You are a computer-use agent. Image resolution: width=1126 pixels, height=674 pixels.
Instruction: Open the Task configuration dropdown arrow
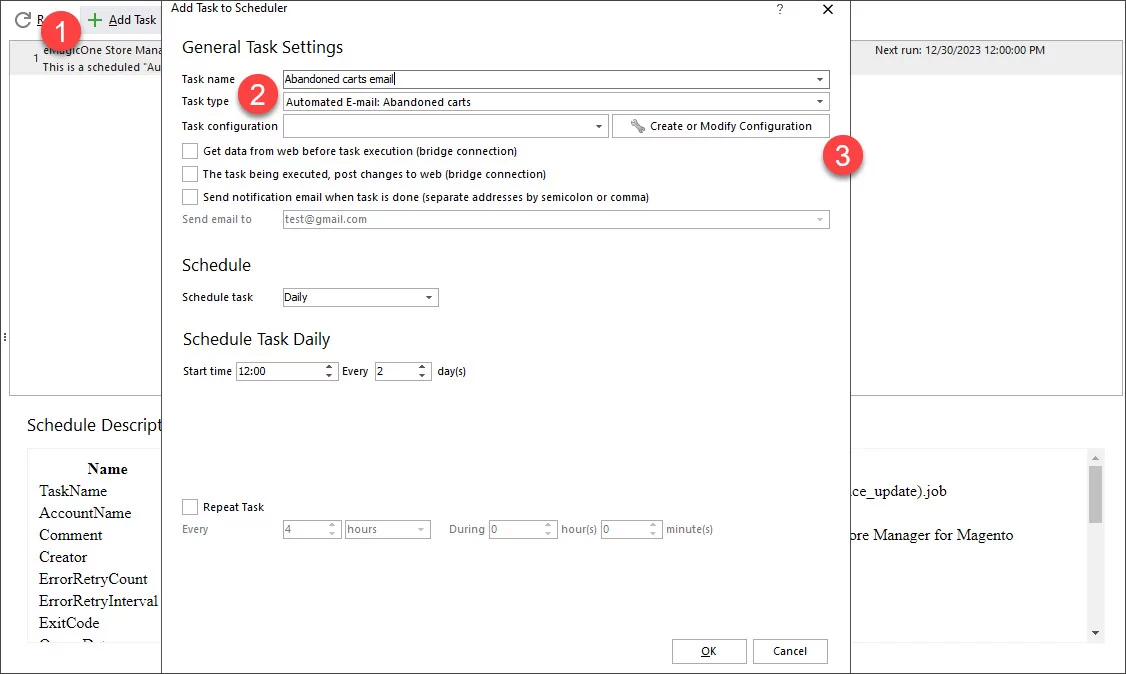[599, 126]
